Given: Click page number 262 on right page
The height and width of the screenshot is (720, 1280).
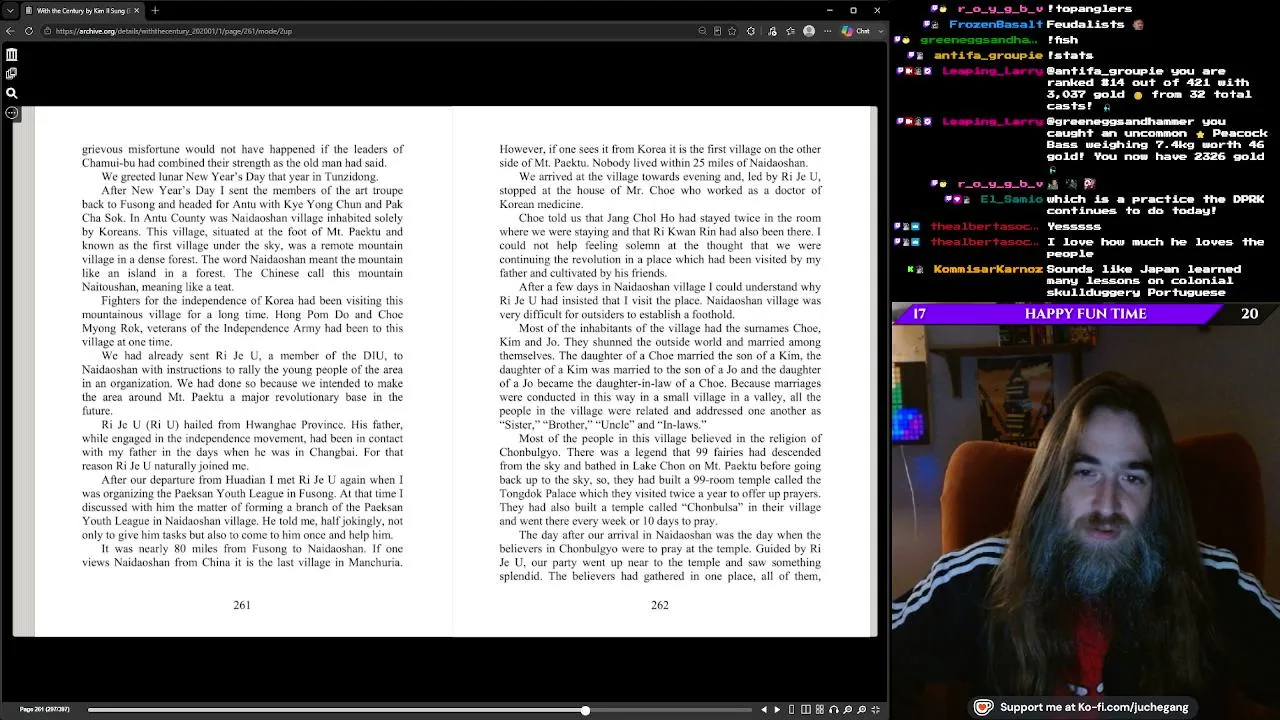Looking at the screenshot, I should tap(659, 605).
